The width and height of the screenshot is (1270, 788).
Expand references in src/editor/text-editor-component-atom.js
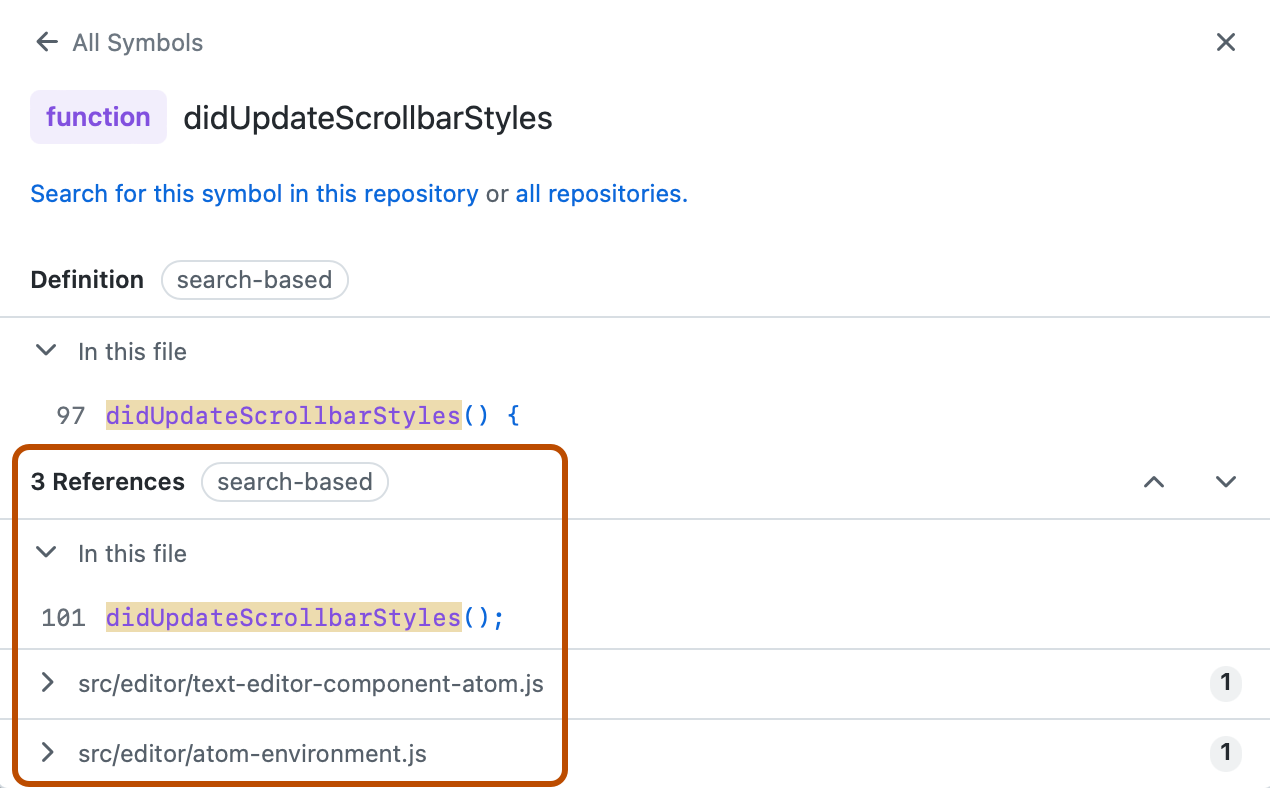(x=46, y=683)
